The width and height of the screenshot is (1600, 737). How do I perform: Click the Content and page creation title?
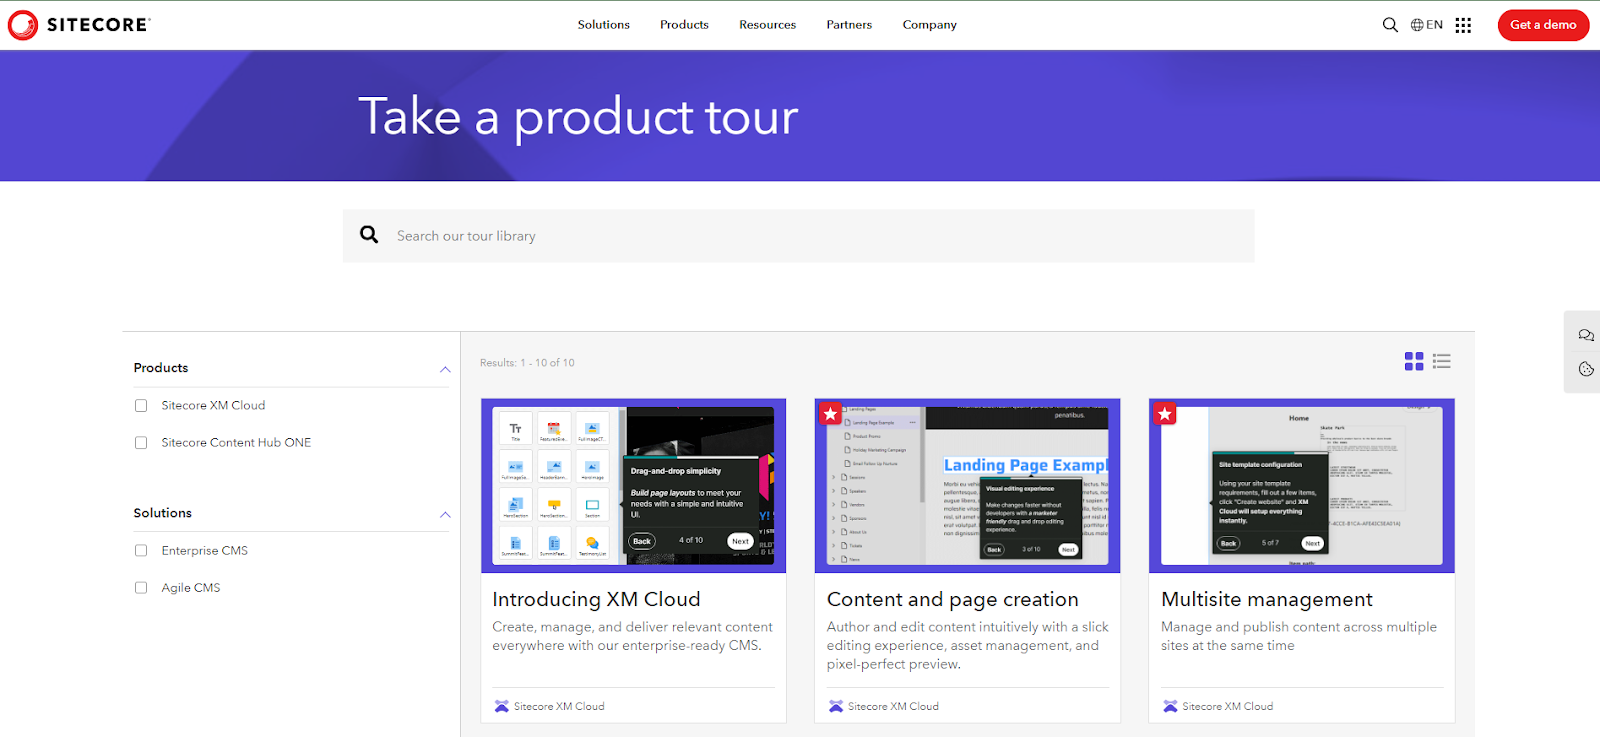pyautogui.click(x=952, y=599)
